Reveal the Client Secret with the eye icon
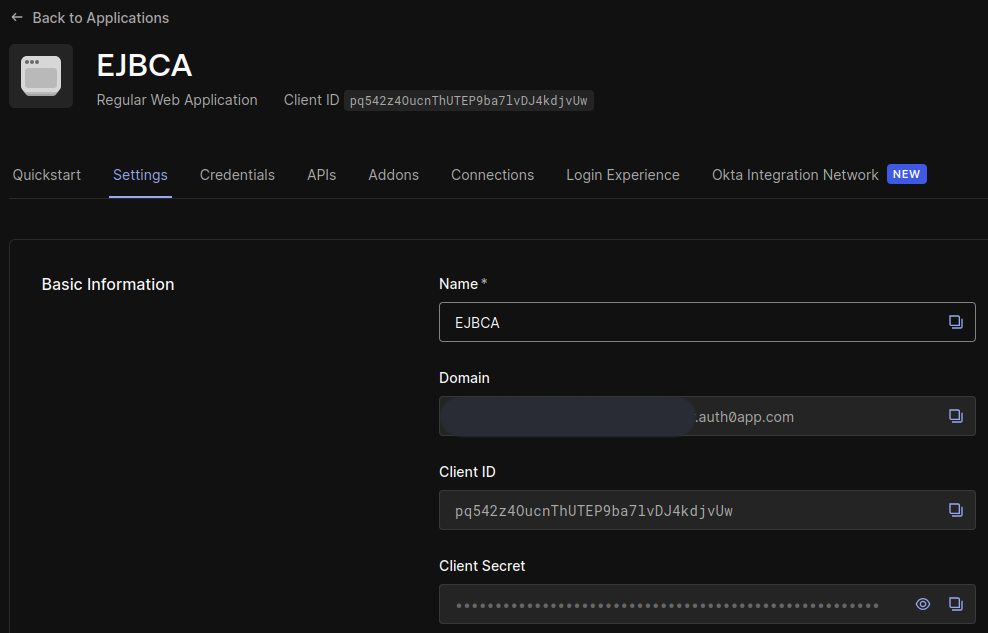988x633 pixels. click(x=922, y=604)
